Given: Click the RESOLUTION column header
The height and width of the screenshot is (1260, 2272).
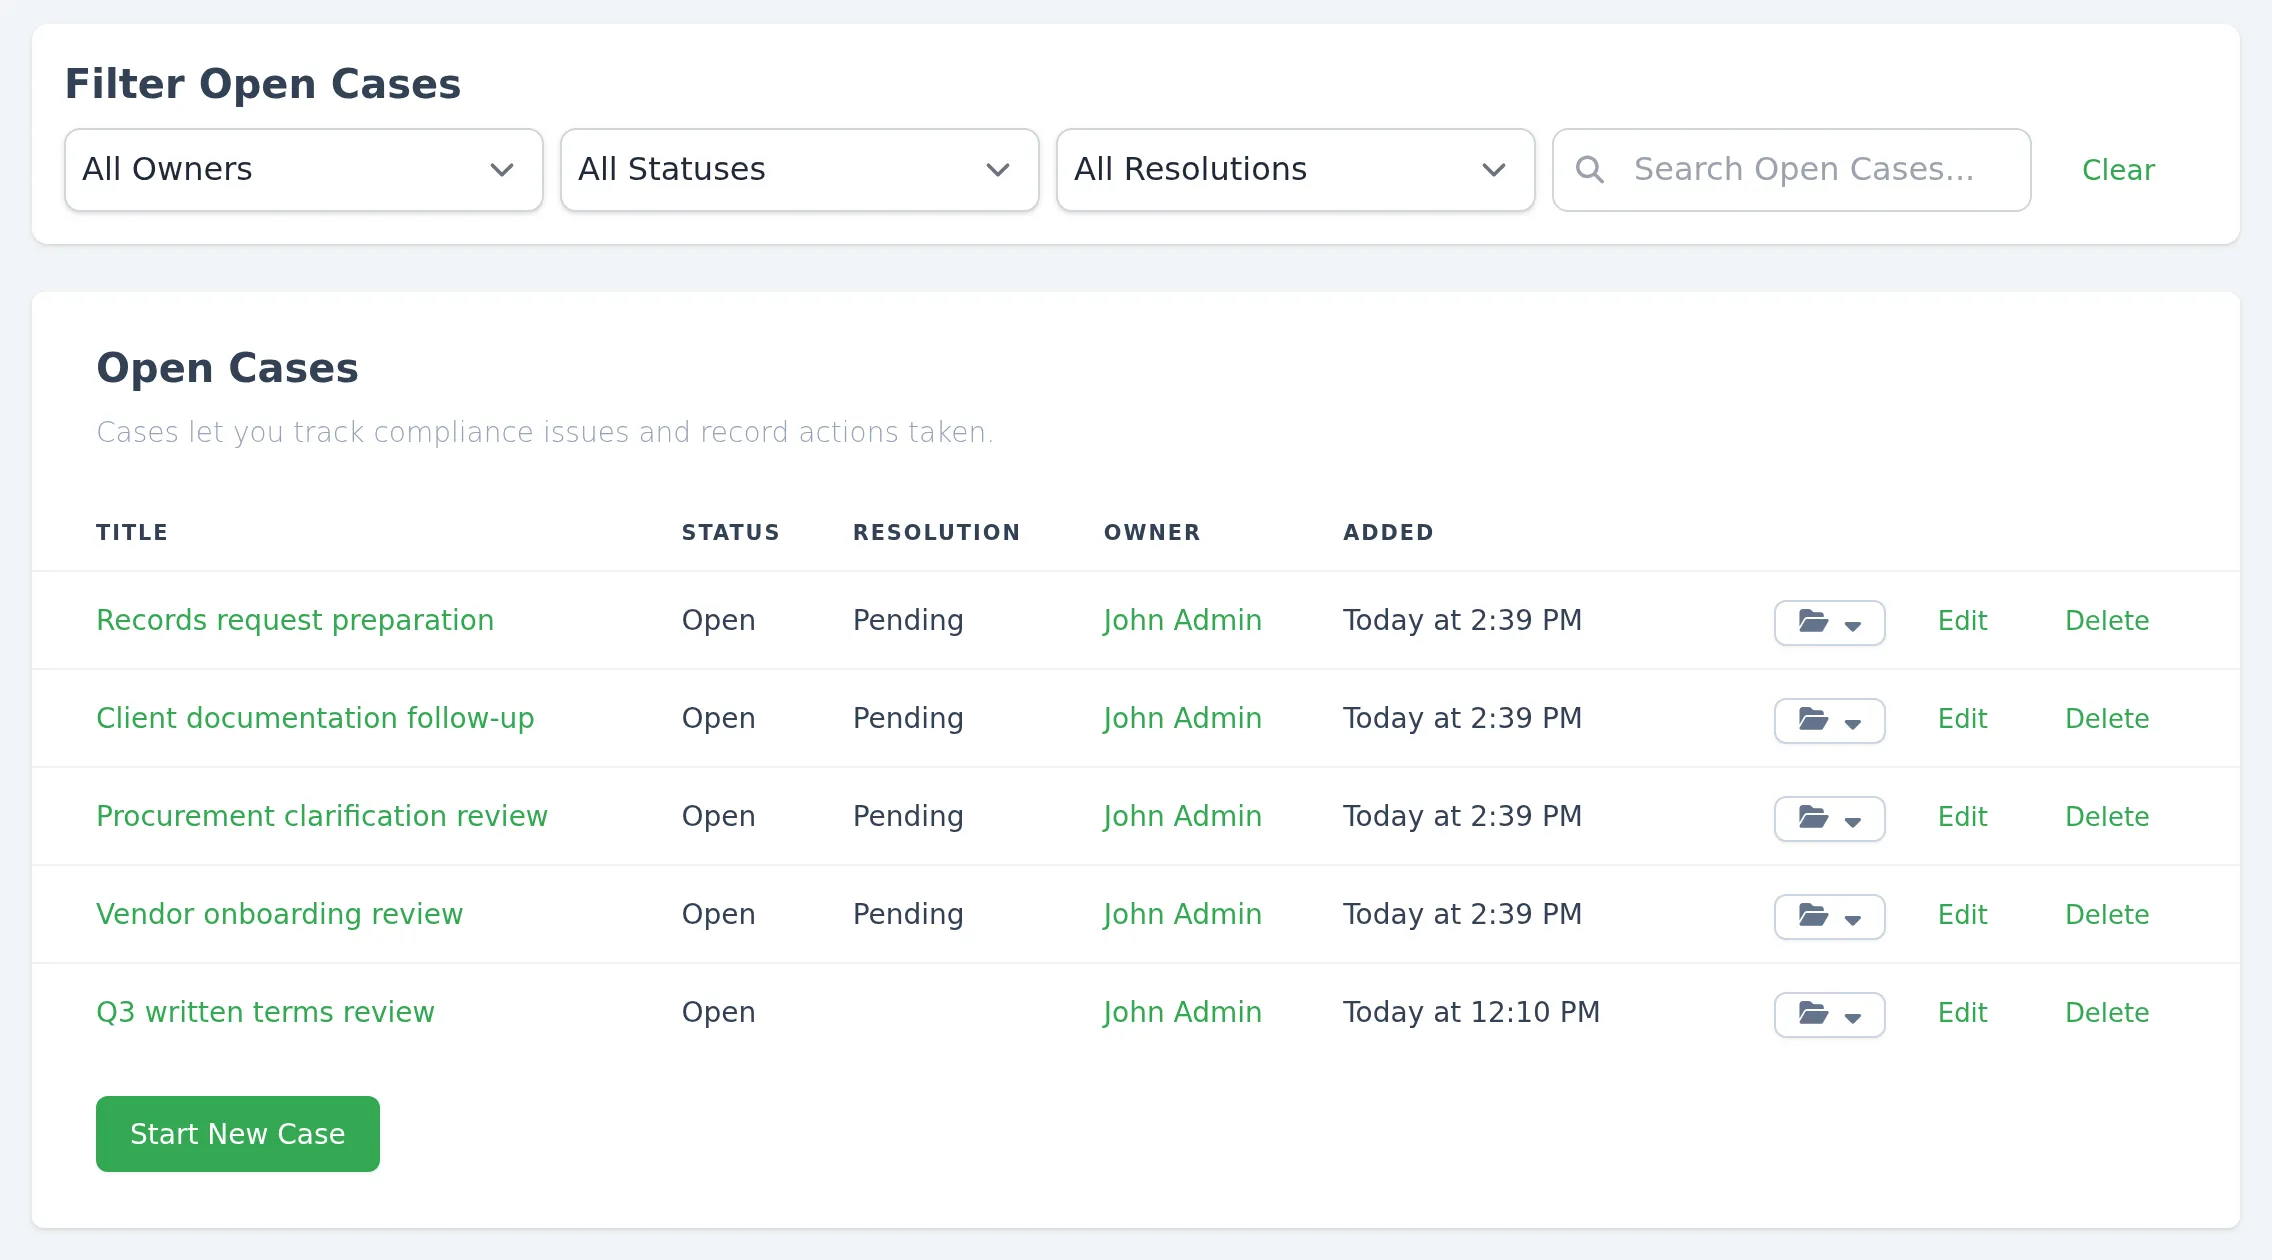Looking at the screenshot, I should pyautogui.click(x=936, y=532).
